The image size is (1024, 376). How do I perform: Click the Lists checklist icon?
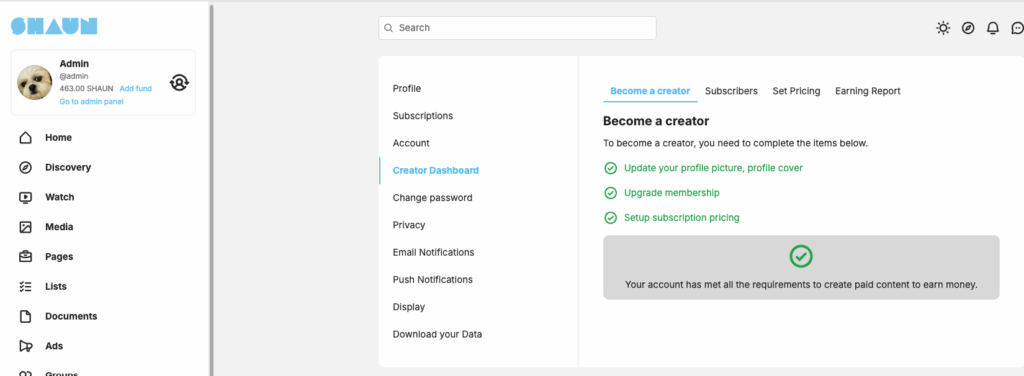(x=25, y=287)
